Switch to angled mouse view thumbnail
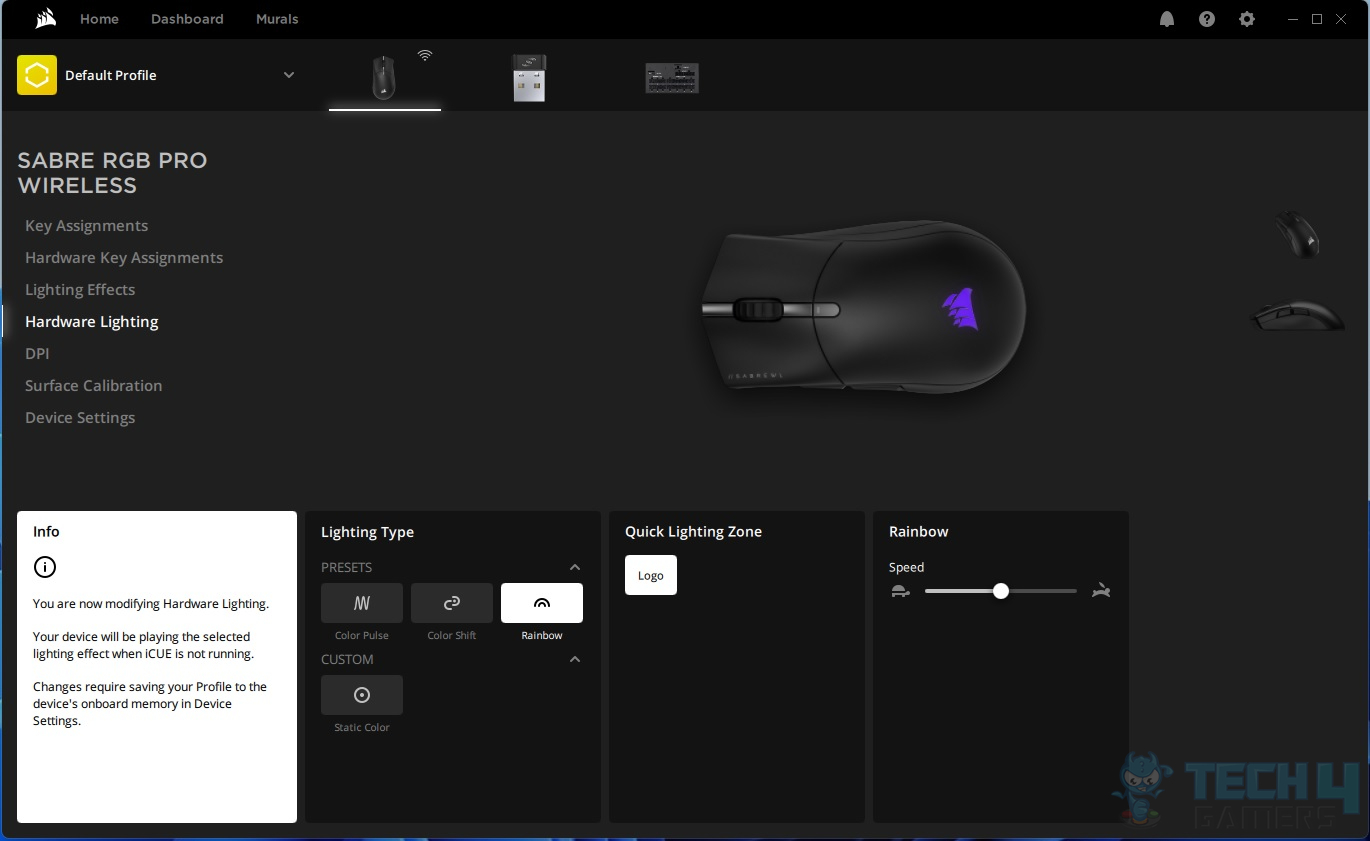Image resolution: width=1370 pixels, height=841 pixels. [x=1297, y=234]
